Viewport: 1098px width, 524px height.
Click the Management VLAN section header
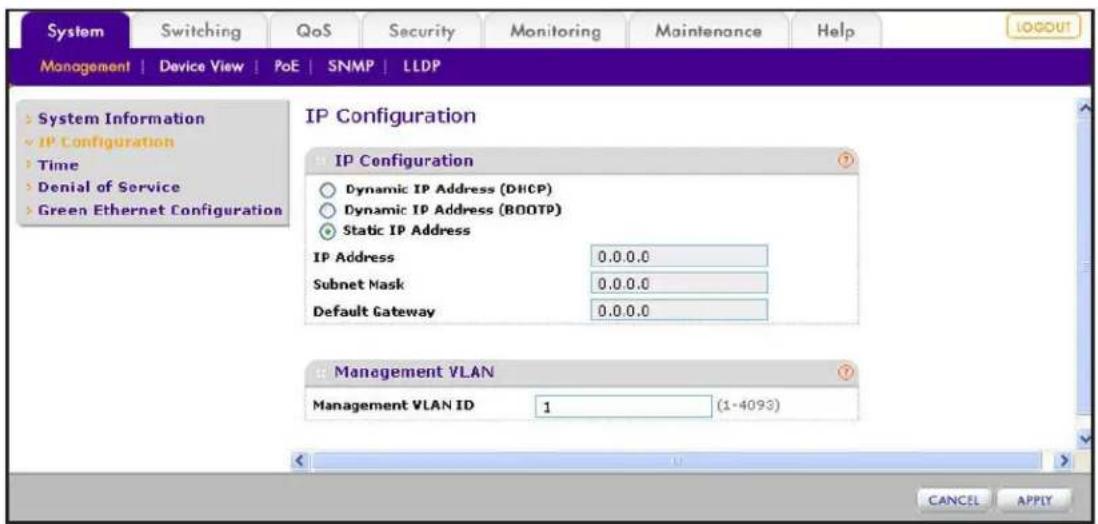[581, 373]
